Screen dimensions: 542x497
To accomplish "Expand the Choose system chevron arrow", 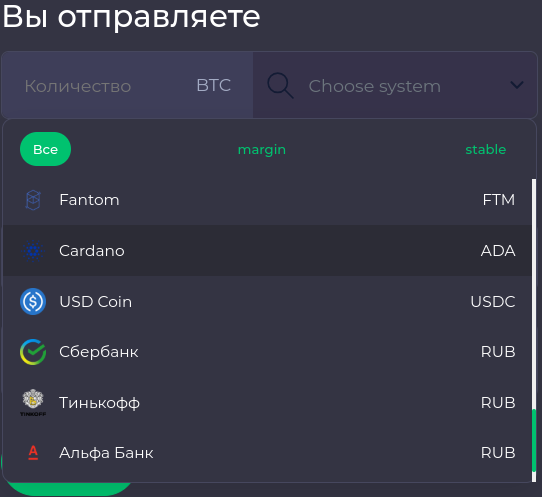I will 517,85.
